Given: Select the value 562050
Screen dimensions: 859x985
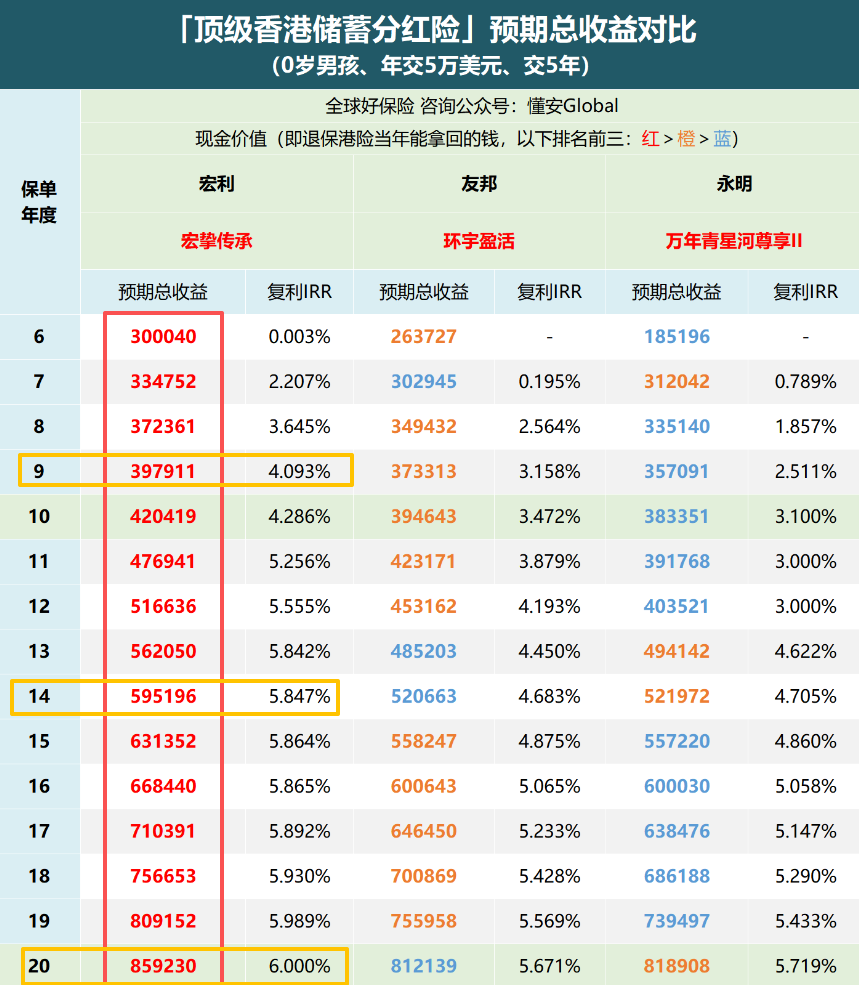Looking at the screenshot, I should coord(163,651).
